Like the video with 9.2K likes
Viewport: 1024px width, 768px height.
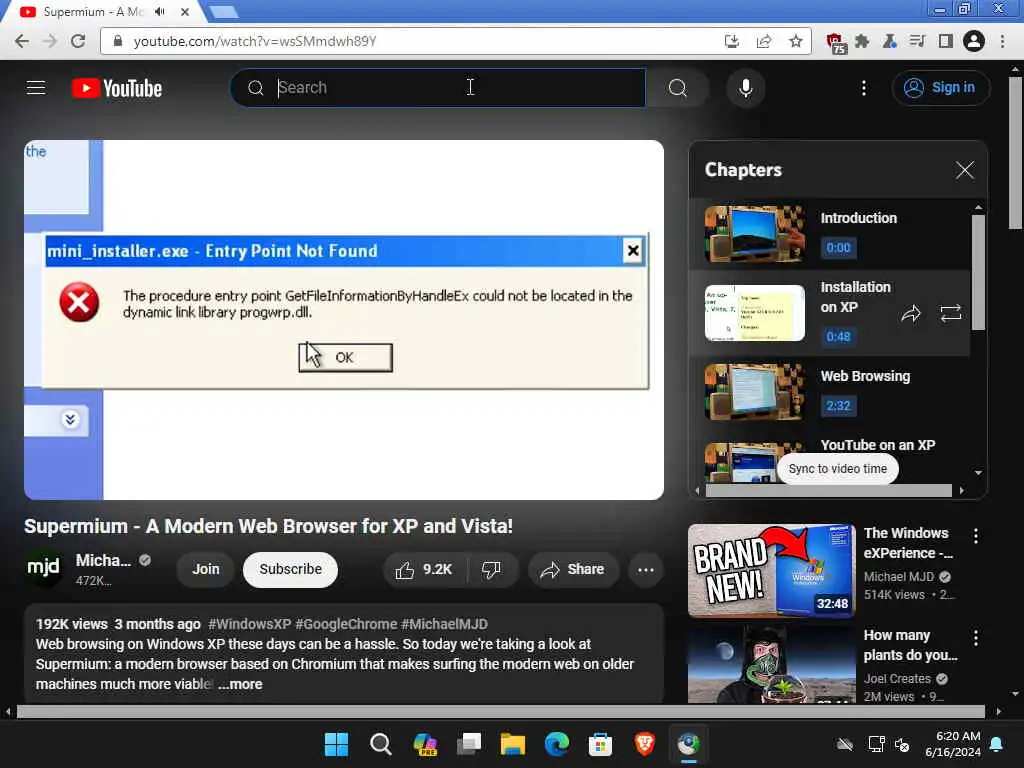point(424,569)
